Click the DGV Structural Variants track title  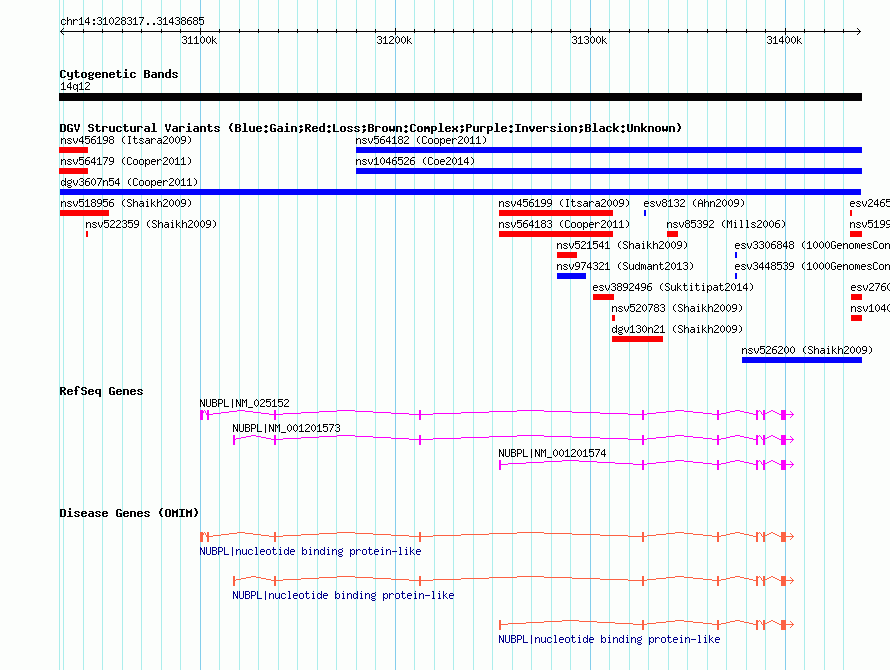[371, 128]
